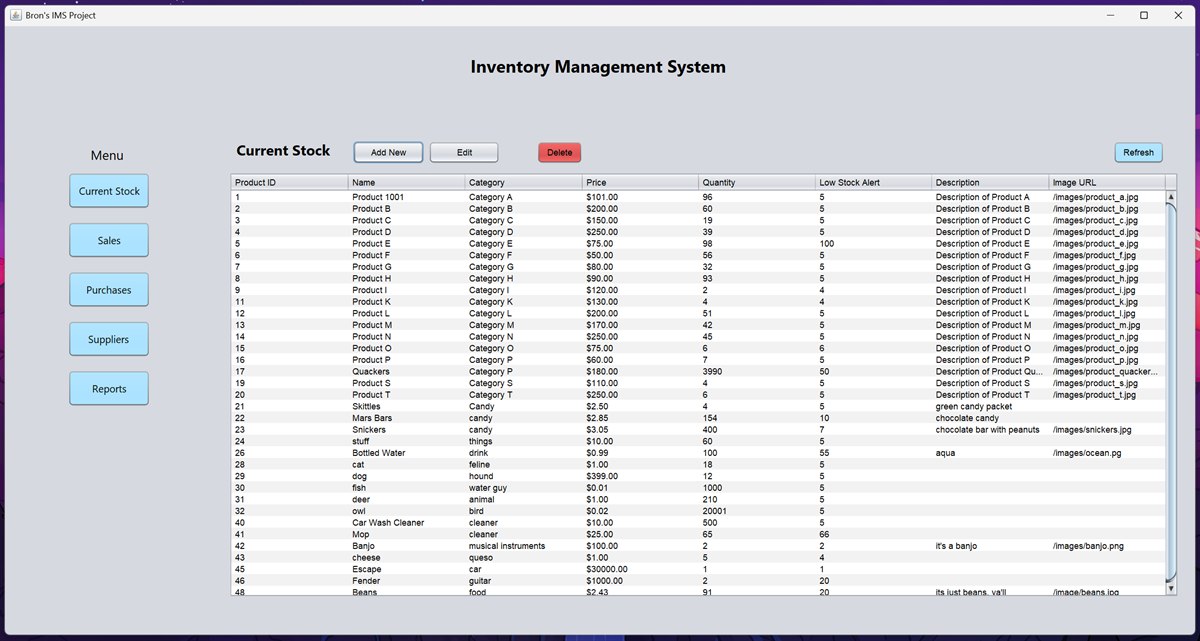Open the Suppliers section

(x=109, y=339)
